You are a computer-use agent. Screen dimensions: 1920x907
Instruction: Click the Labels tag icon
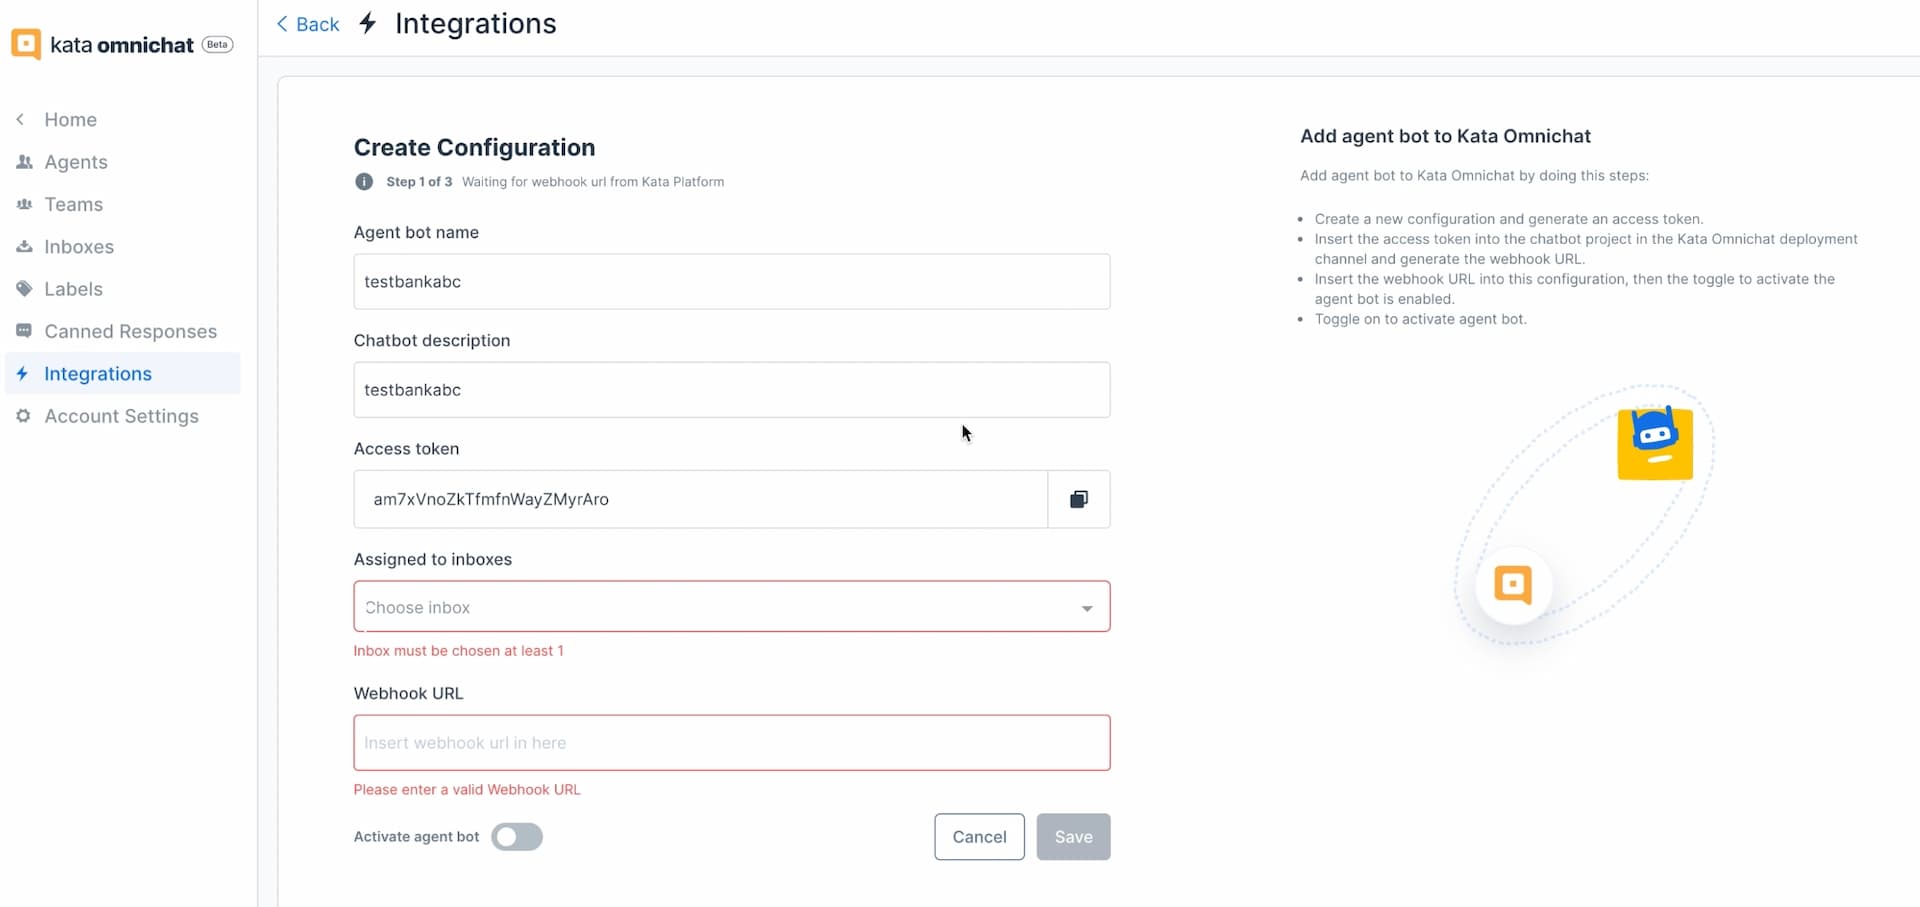pyautogui.click(x=24, y=288)
